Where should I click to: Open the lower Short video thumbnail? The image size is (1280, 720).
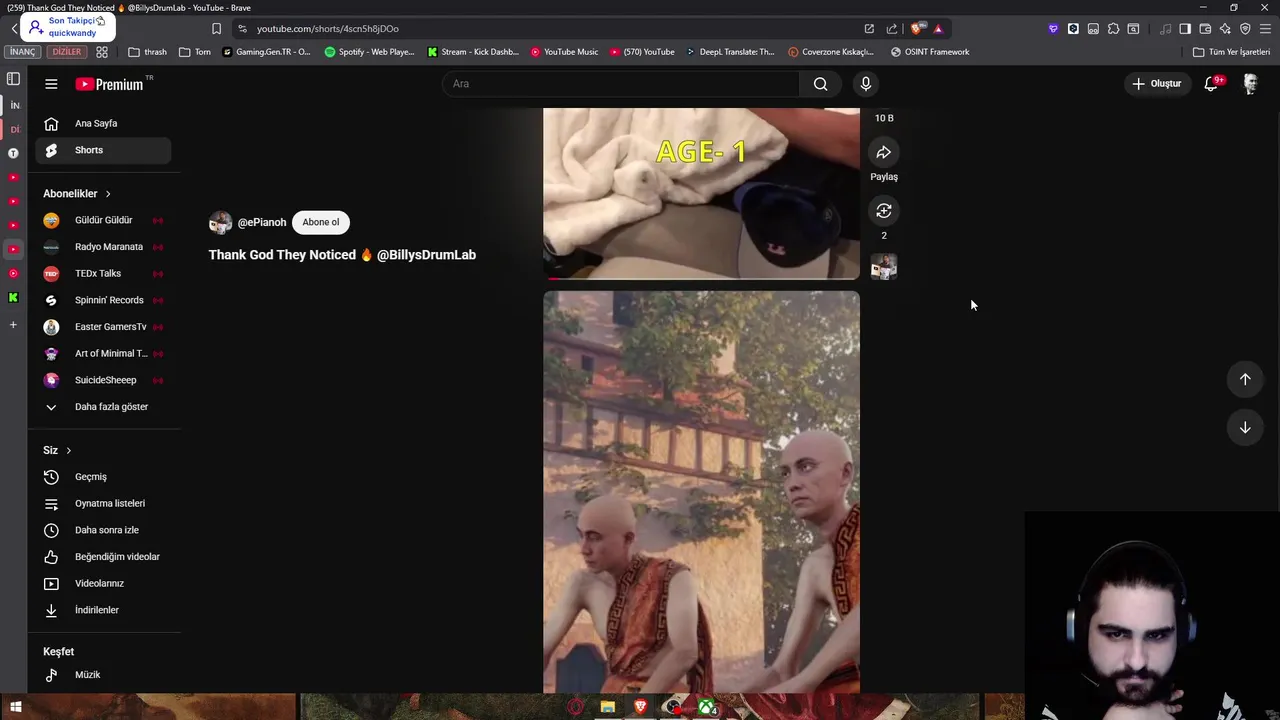pyautogui.click(x=701, y=492)
